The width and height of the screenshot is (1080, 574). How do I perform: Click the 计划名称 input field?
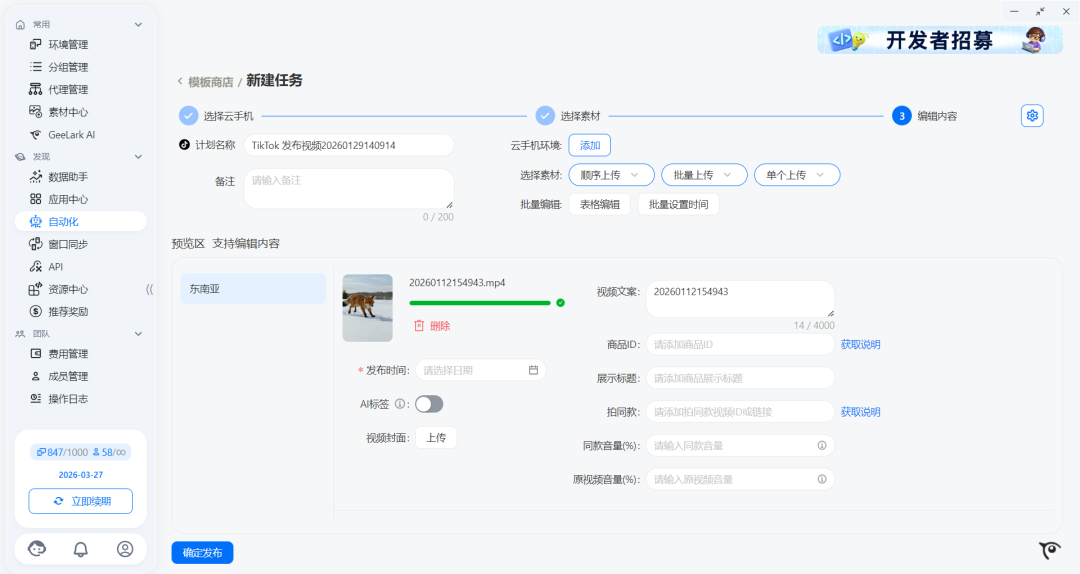pyautogui.click(x=349, y=145)
